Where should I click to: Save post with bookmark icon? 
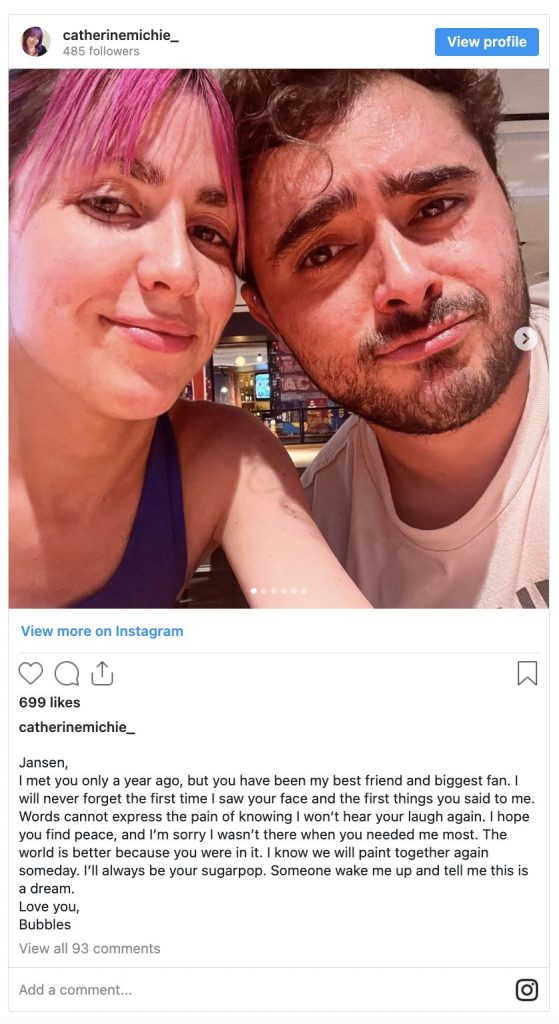coord(527,673)
